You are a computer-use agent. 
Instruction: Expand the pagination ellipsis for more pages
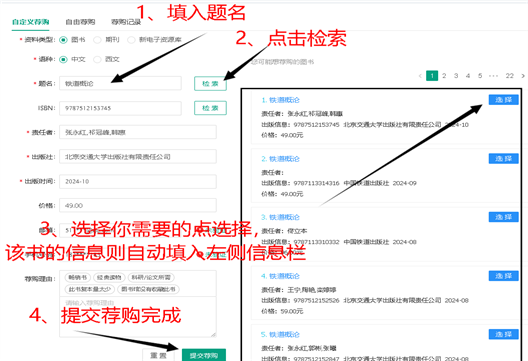(x=493, y=76)
